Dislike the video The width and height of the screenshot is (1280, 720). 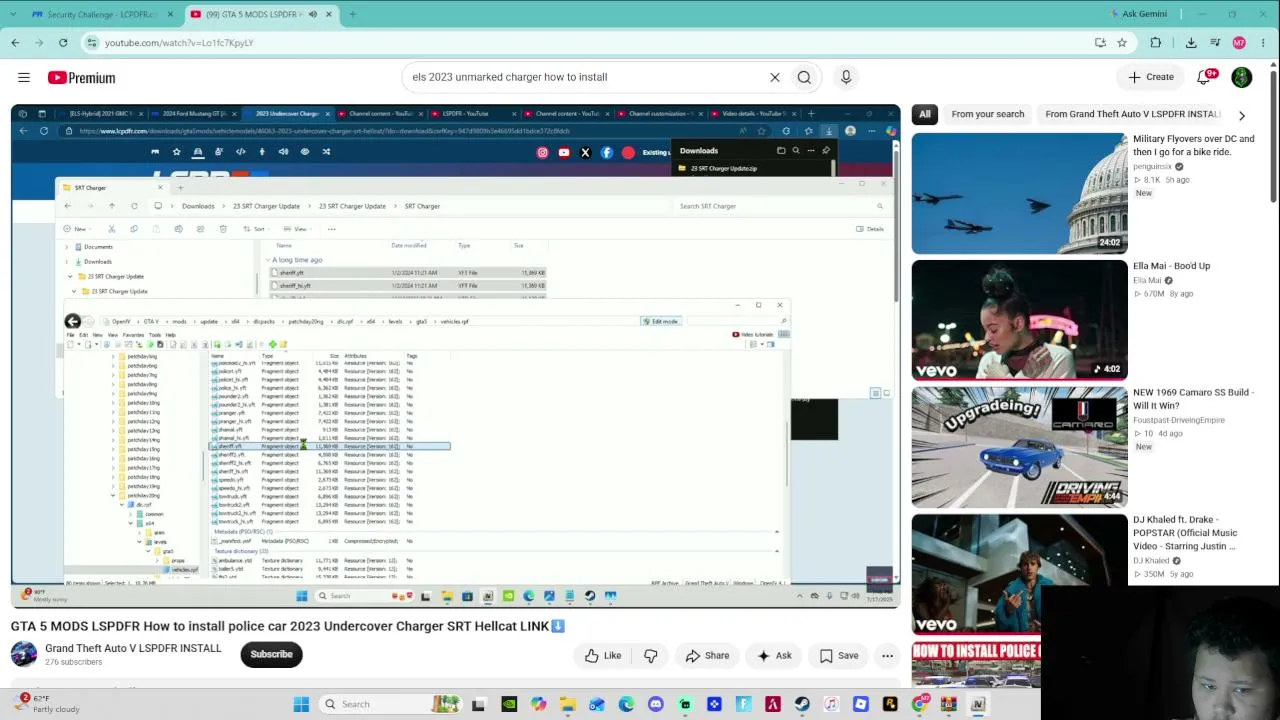tap(651, 656)
